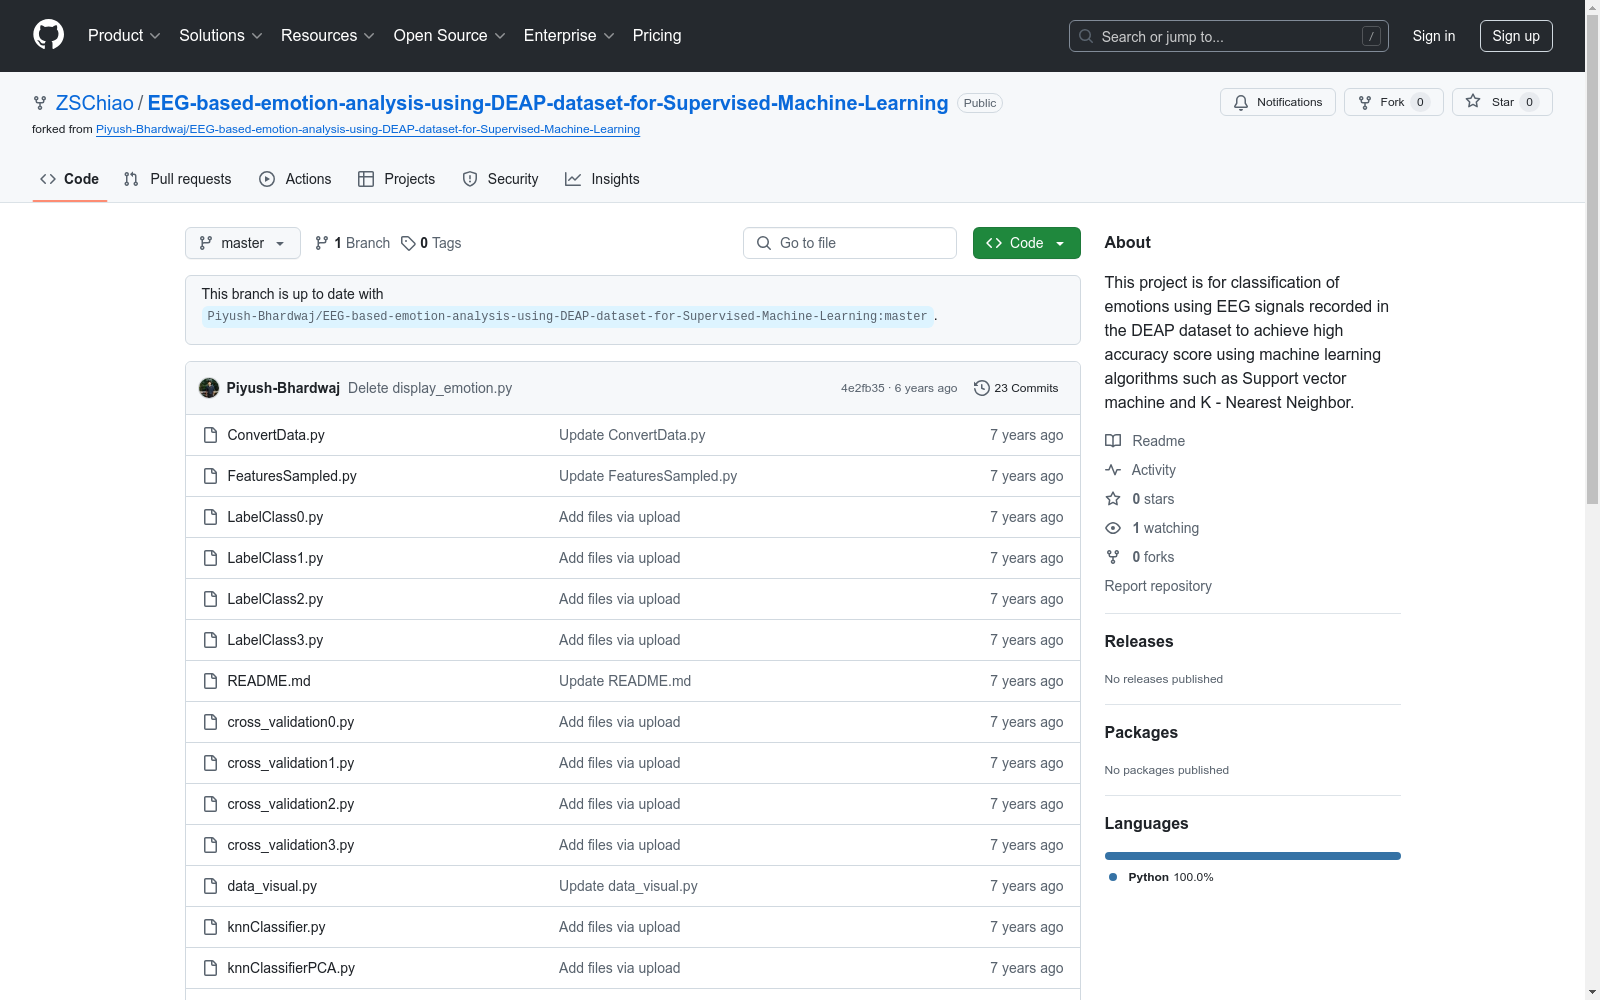Click the file icon beside data_visual.py

click(x=210, y=886)
